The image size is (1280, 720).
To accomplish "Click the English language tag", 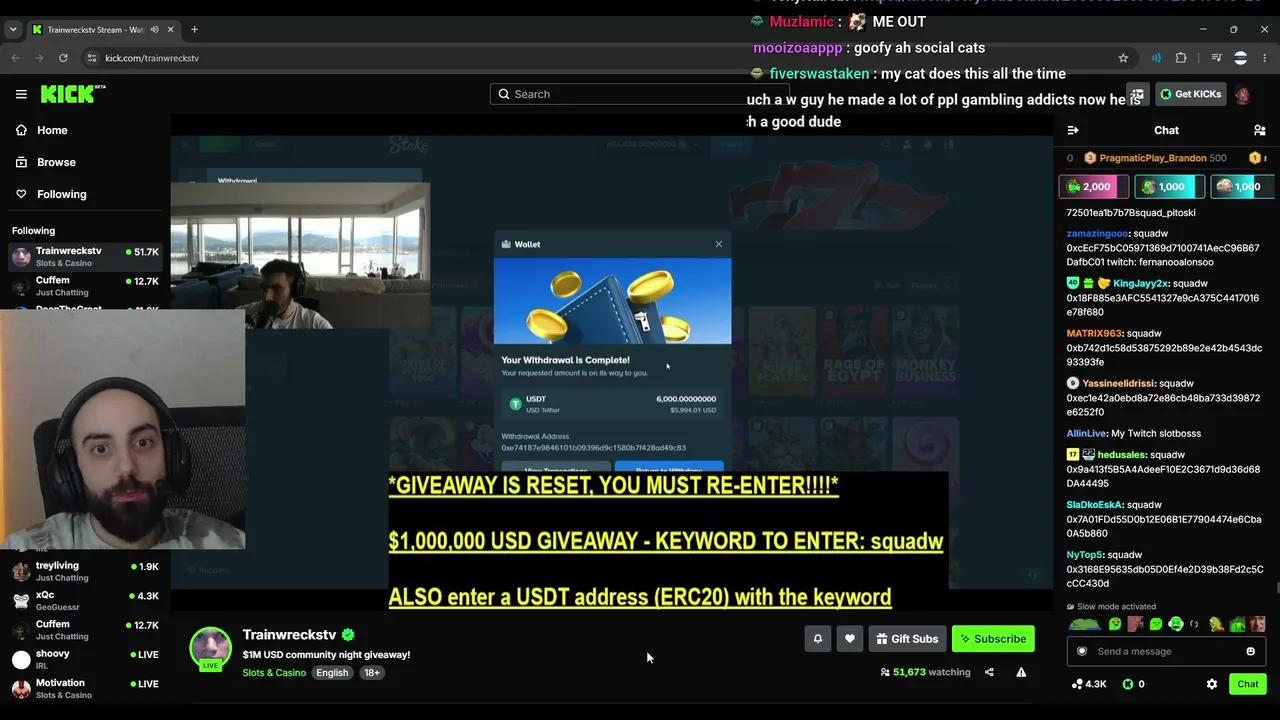I will point(332,673).
